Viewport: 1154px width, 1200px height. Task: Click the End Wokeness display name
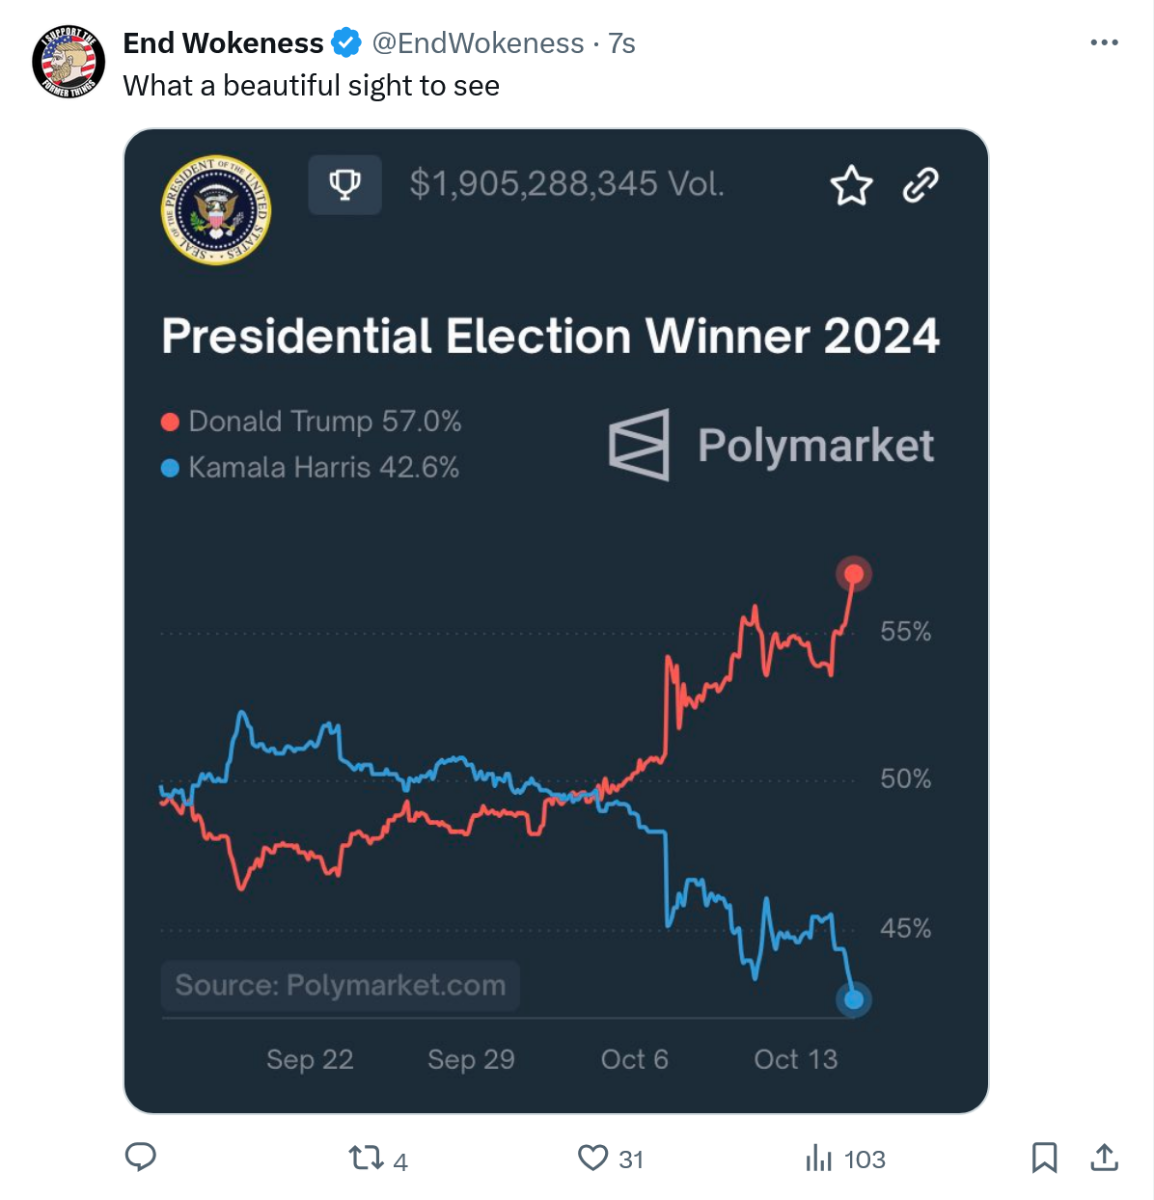pos(223,43)
